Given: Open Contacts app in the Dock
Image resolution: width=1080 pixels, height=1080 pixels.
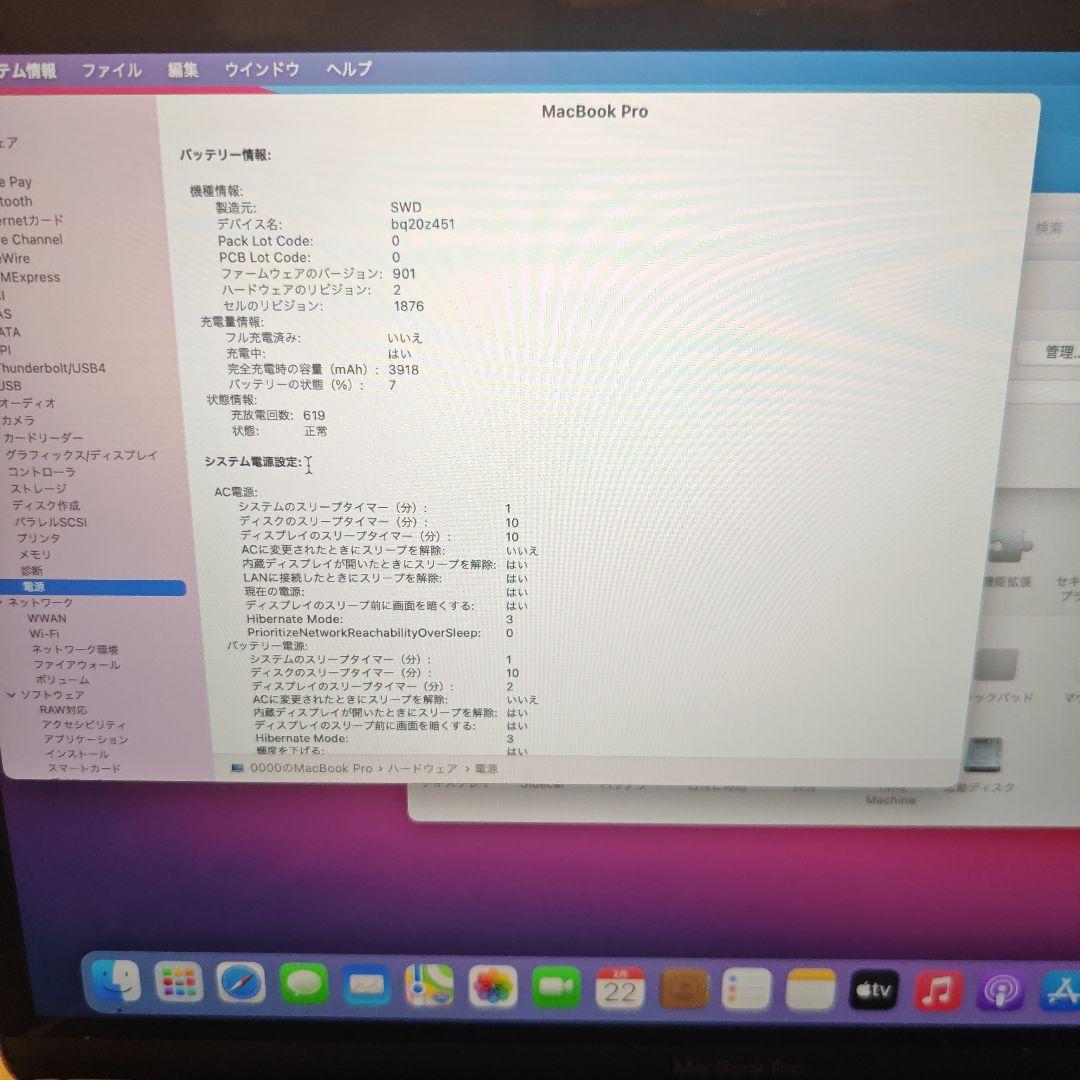Looking at the screenshot, I should pos(683,989).
